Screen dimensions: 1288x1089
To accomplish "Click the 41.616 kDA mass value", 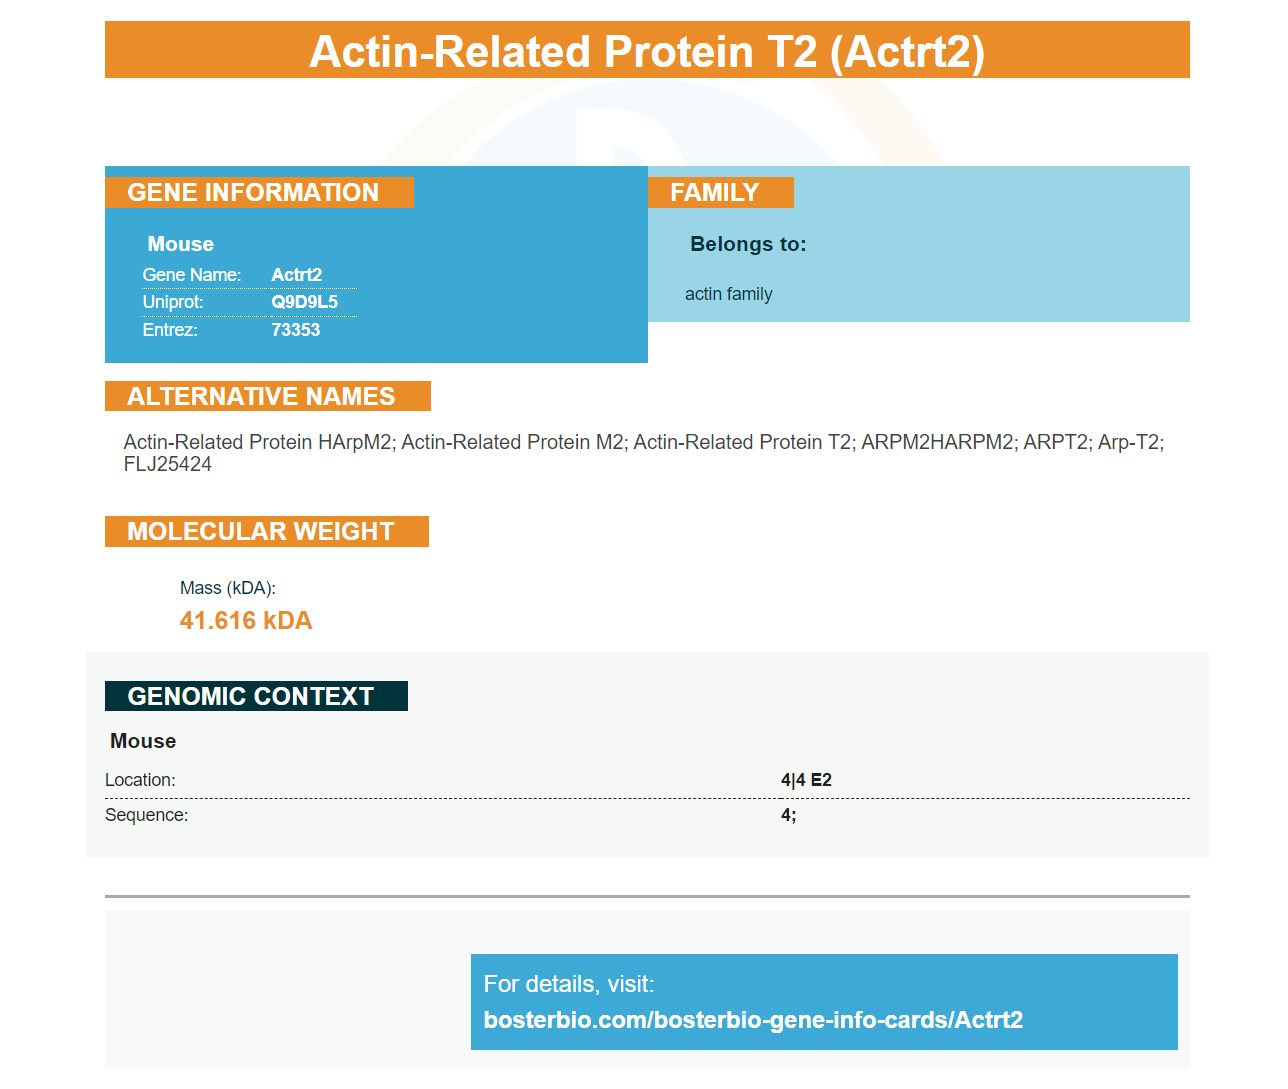I will point(246,621).
